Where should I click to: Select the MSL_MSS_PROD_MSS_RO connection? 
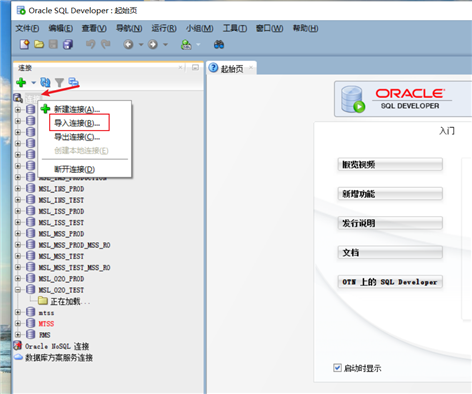74,245
